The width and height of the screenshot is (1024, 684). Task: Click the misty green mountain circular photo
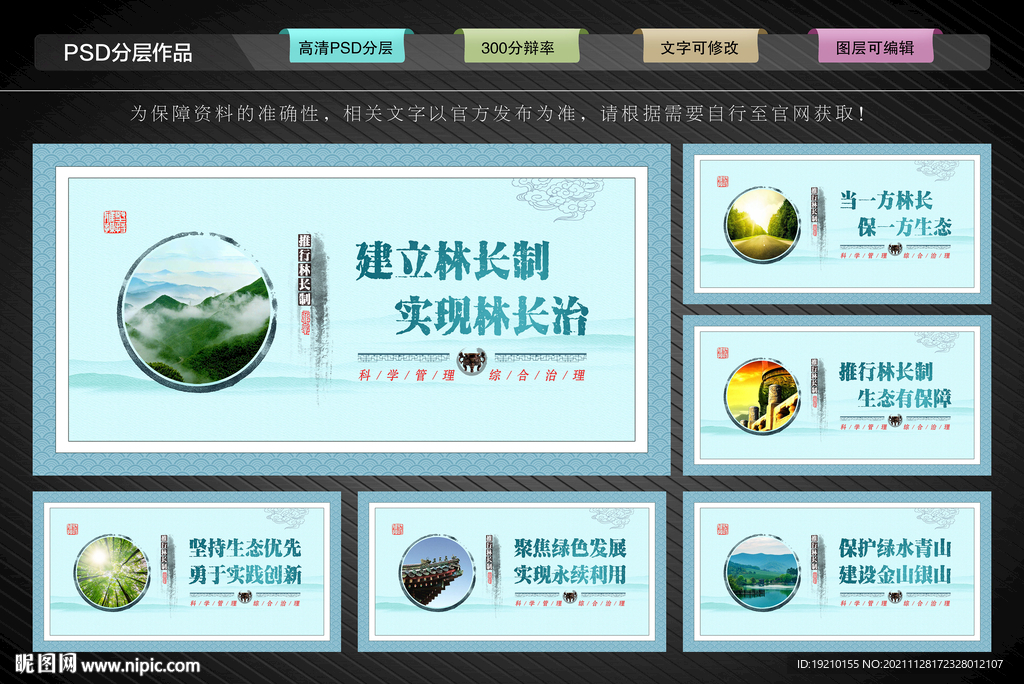pos(197,312)
